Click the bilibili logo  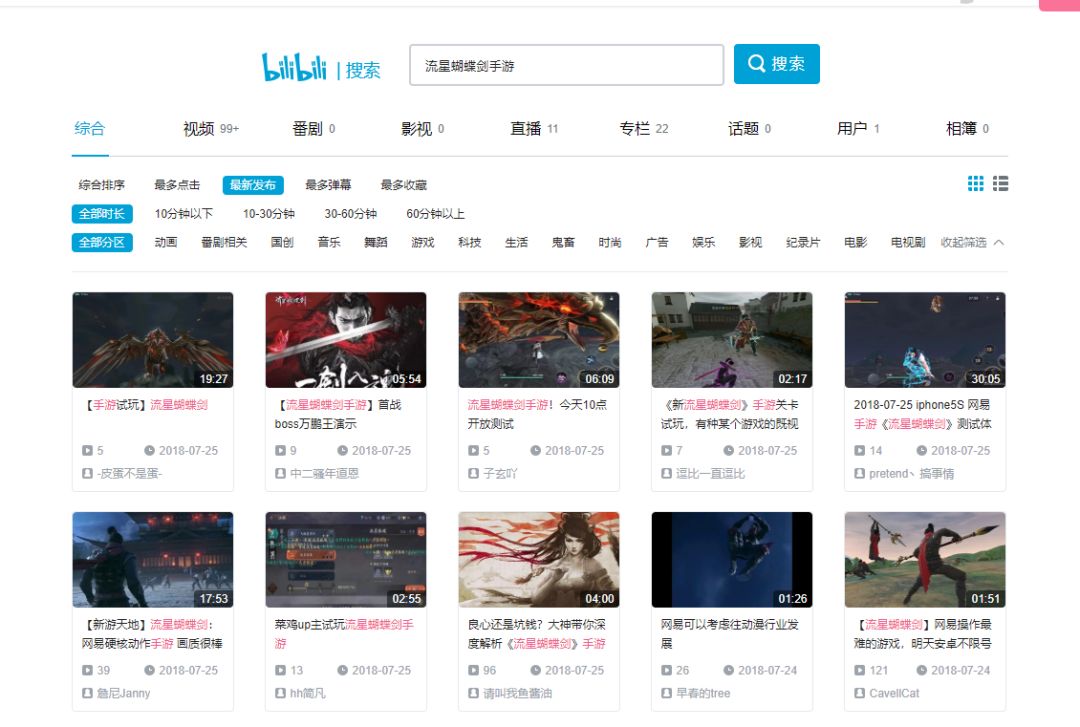click(293, 68)
